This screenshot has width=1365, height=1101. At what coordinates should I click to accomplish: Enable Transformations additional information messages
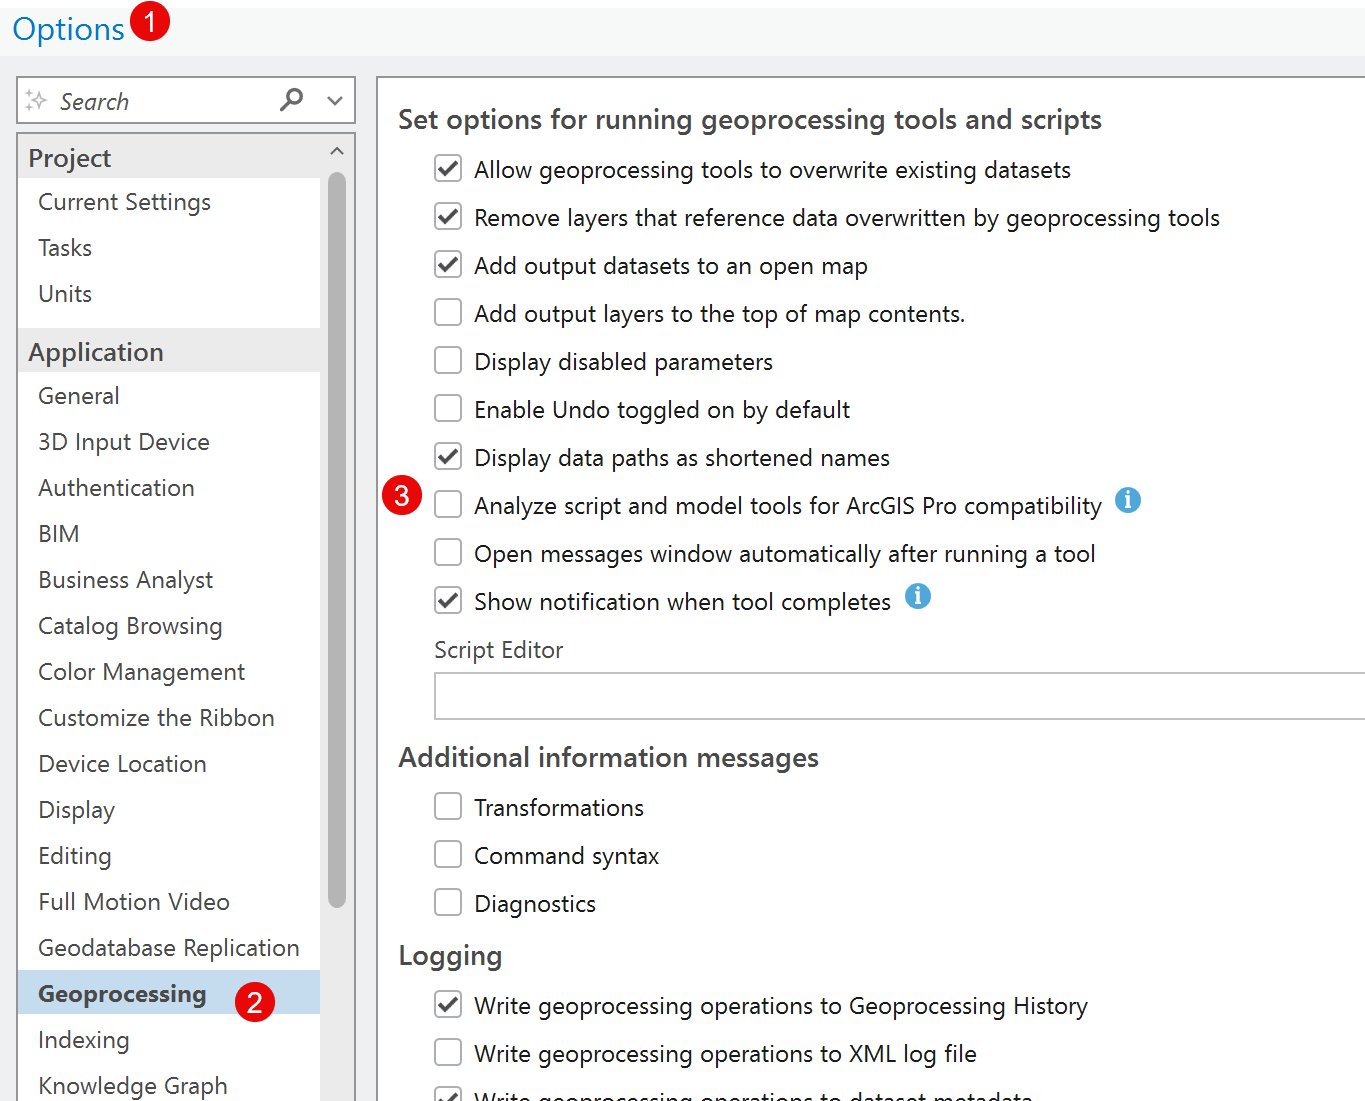447,806
